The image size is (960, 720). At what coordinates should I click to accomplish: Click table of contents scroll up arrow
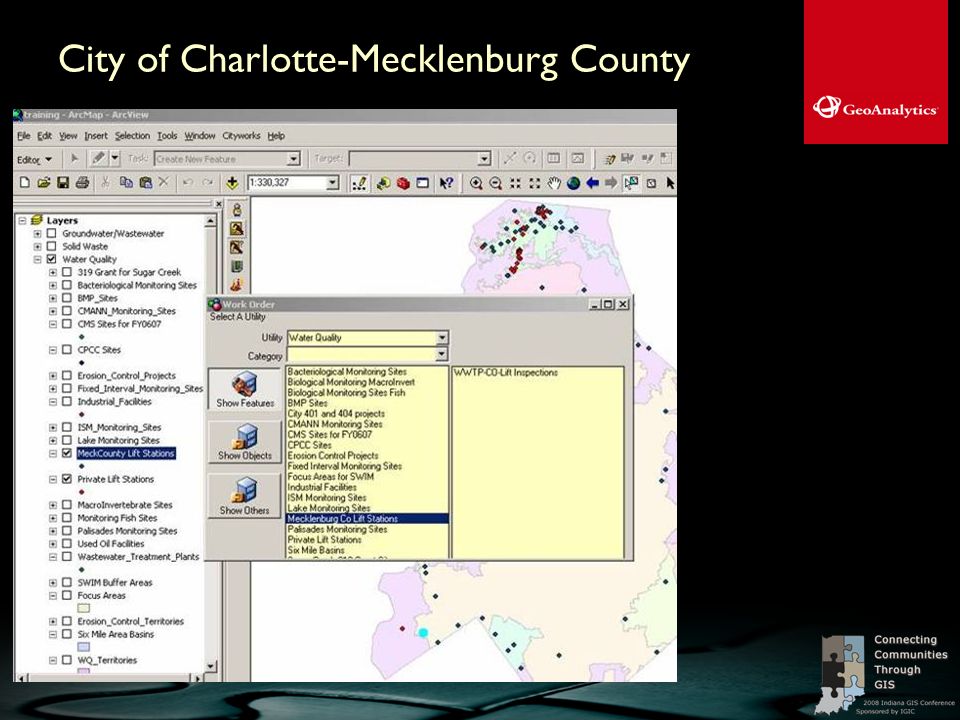pos(211,220)
